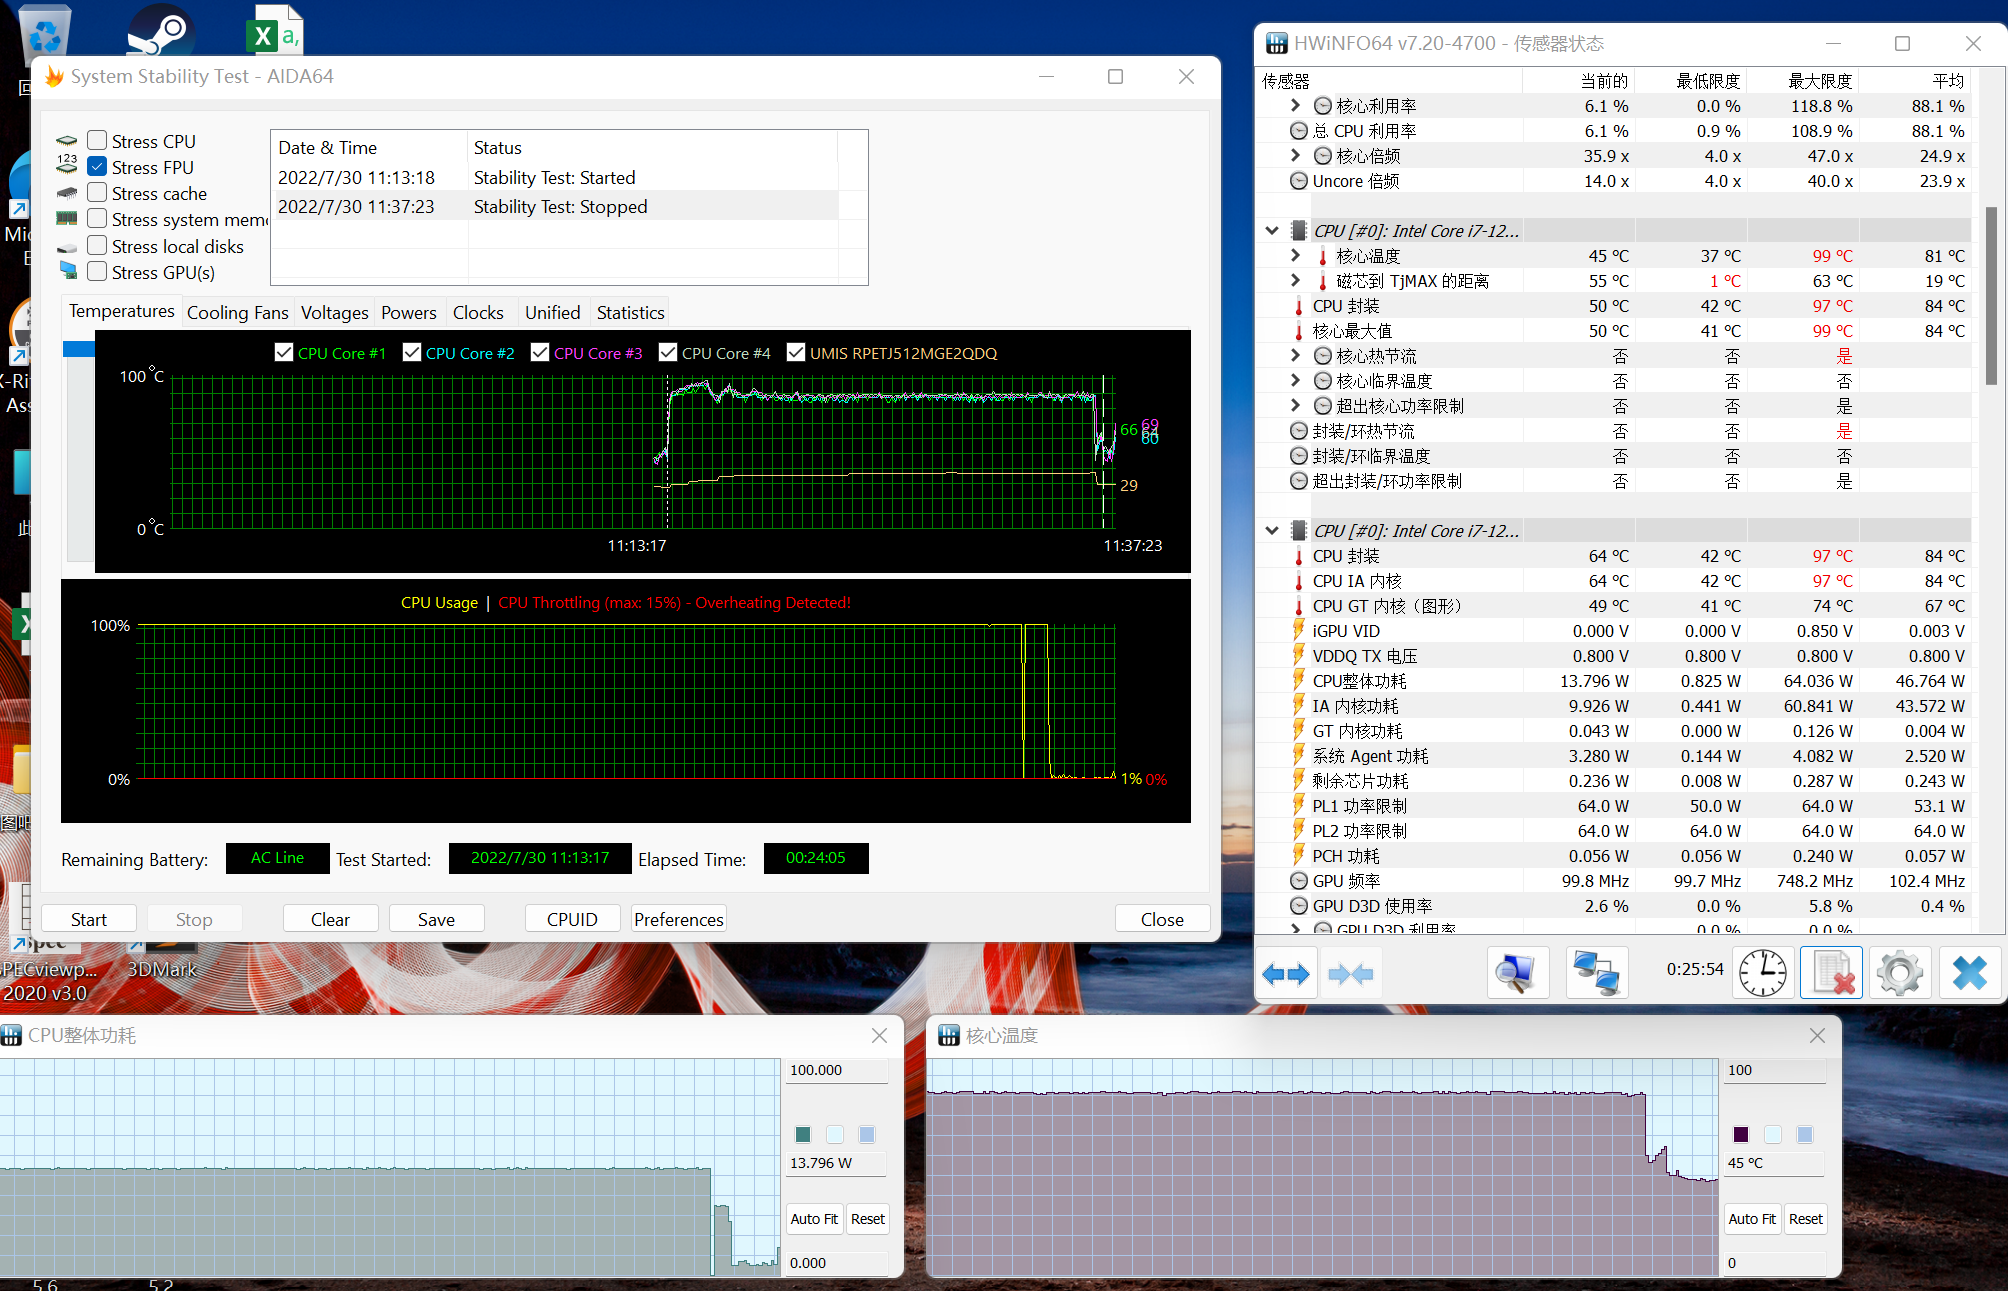Click the HWiNFO64 title bar icon
2008x1291 pixels.
1276,43
